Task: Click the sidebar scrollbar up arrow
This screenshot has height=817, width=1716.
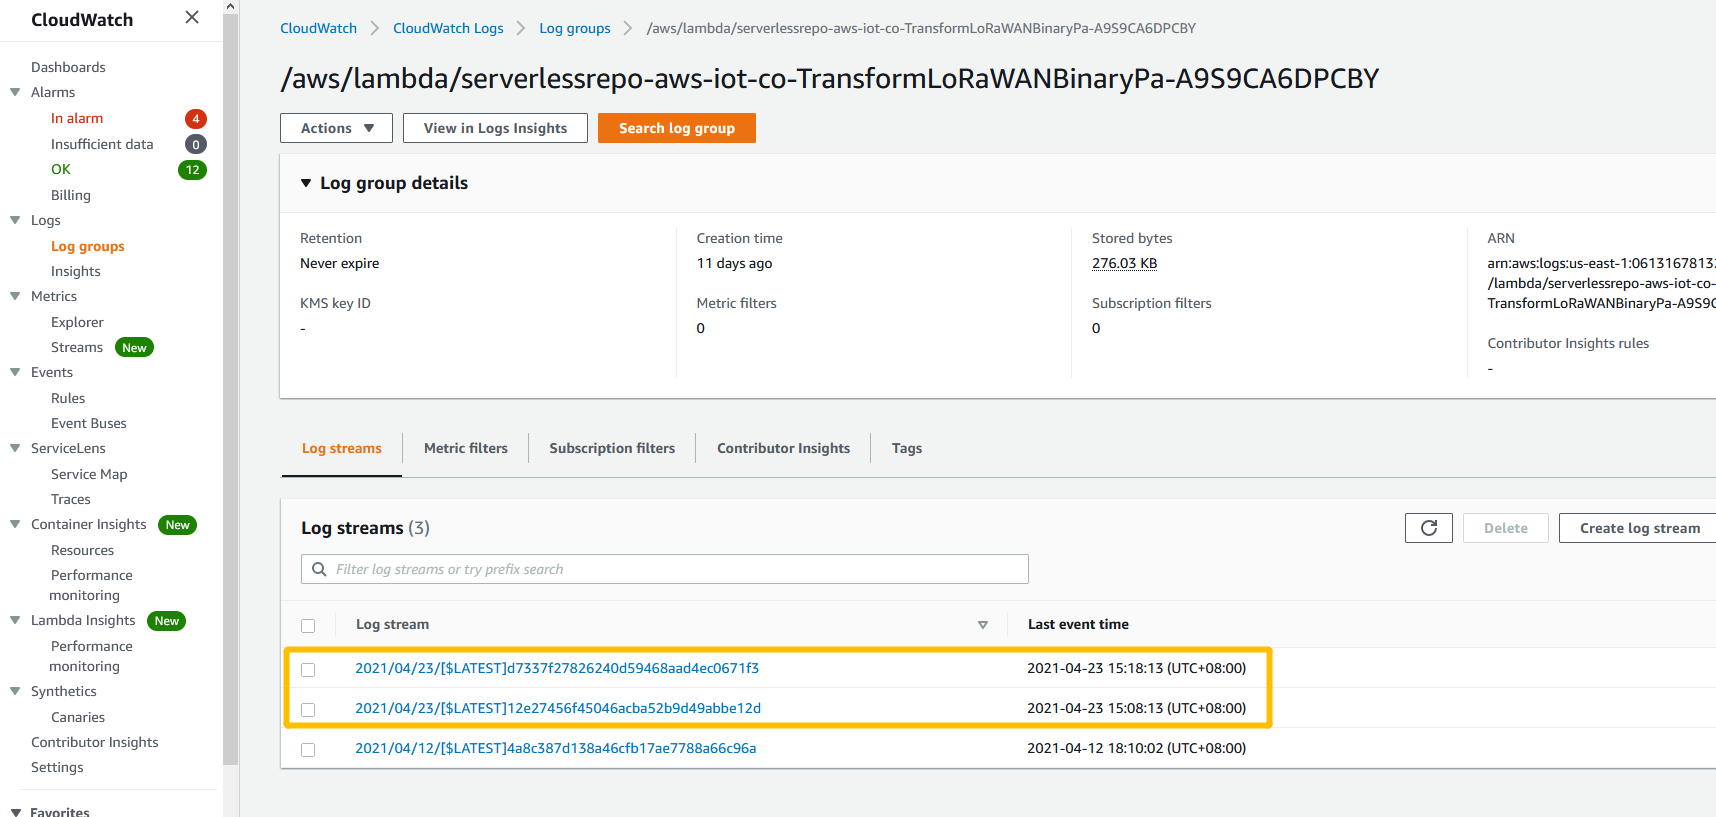Action: click(x=231, y=6)
